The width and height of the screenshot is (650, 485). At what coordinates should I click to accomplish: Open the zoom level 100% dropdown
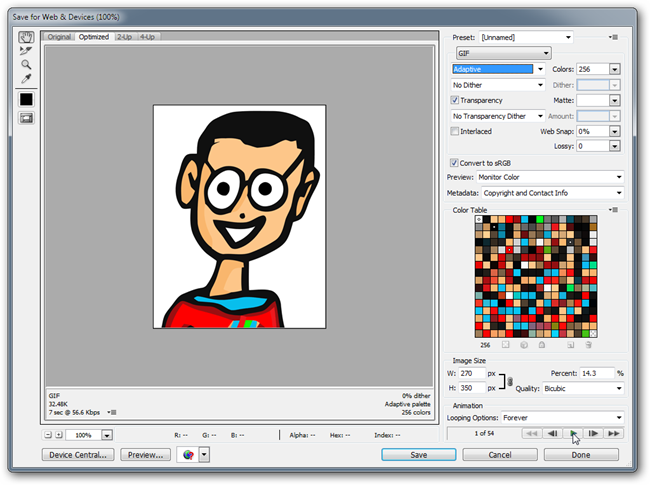(107, 435)
